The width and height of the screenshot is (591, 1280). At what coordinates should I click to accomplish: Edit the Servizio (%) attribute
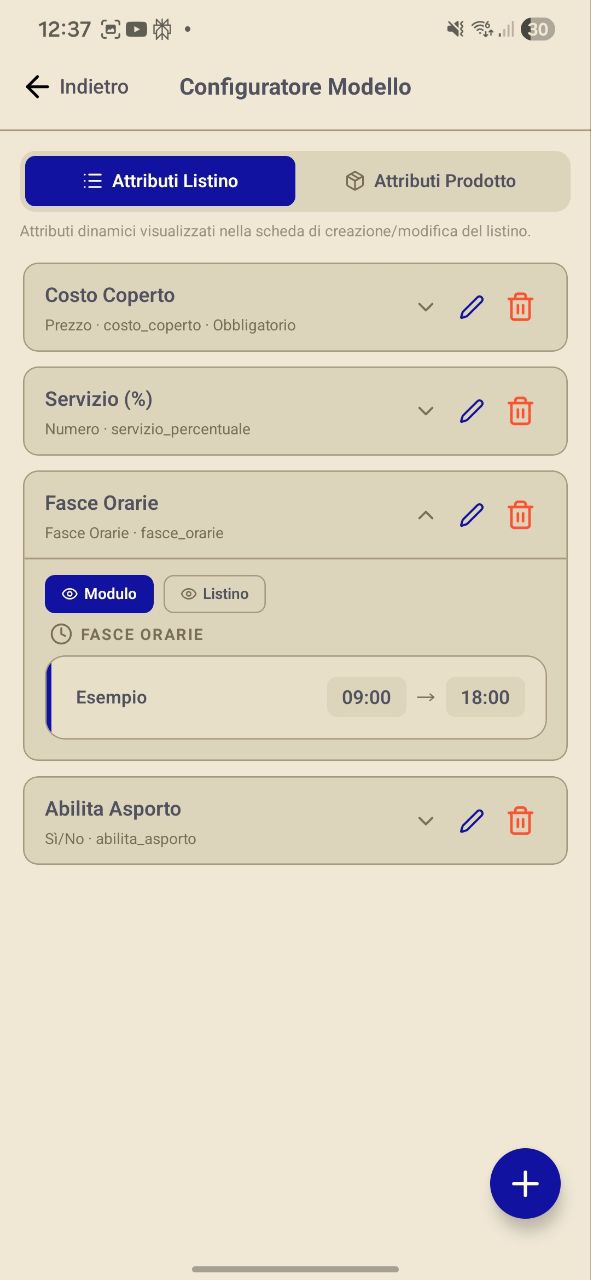point(471,411)
